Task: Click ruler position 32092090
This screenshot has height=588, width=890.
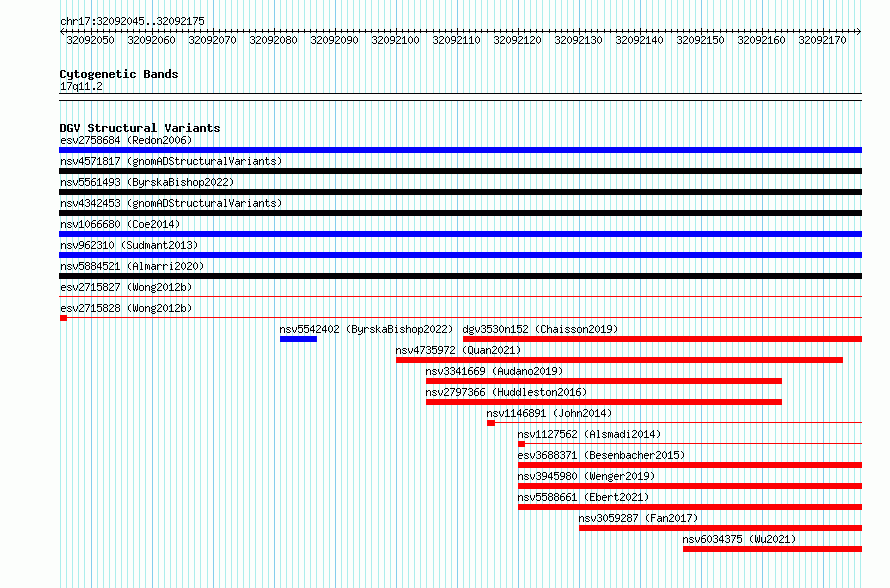Action: 334,40
